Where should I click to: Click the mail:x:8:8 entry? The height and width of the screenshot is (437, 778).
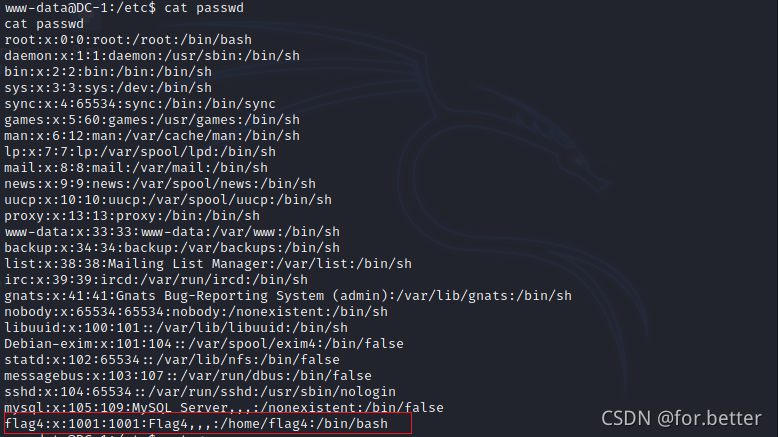point(136,168)
